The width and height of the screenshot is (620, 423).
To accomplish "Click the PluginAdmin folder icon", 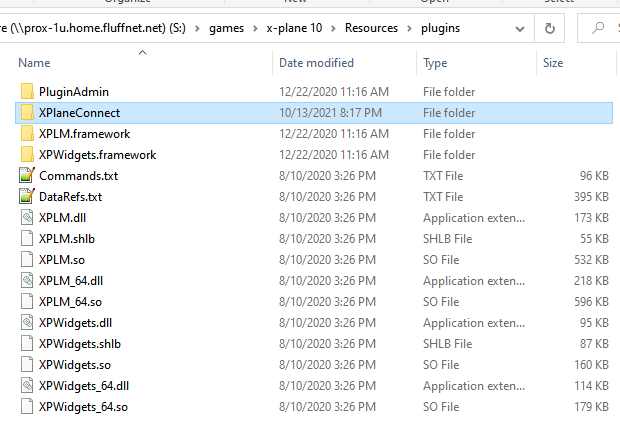I will pos(27,91).
